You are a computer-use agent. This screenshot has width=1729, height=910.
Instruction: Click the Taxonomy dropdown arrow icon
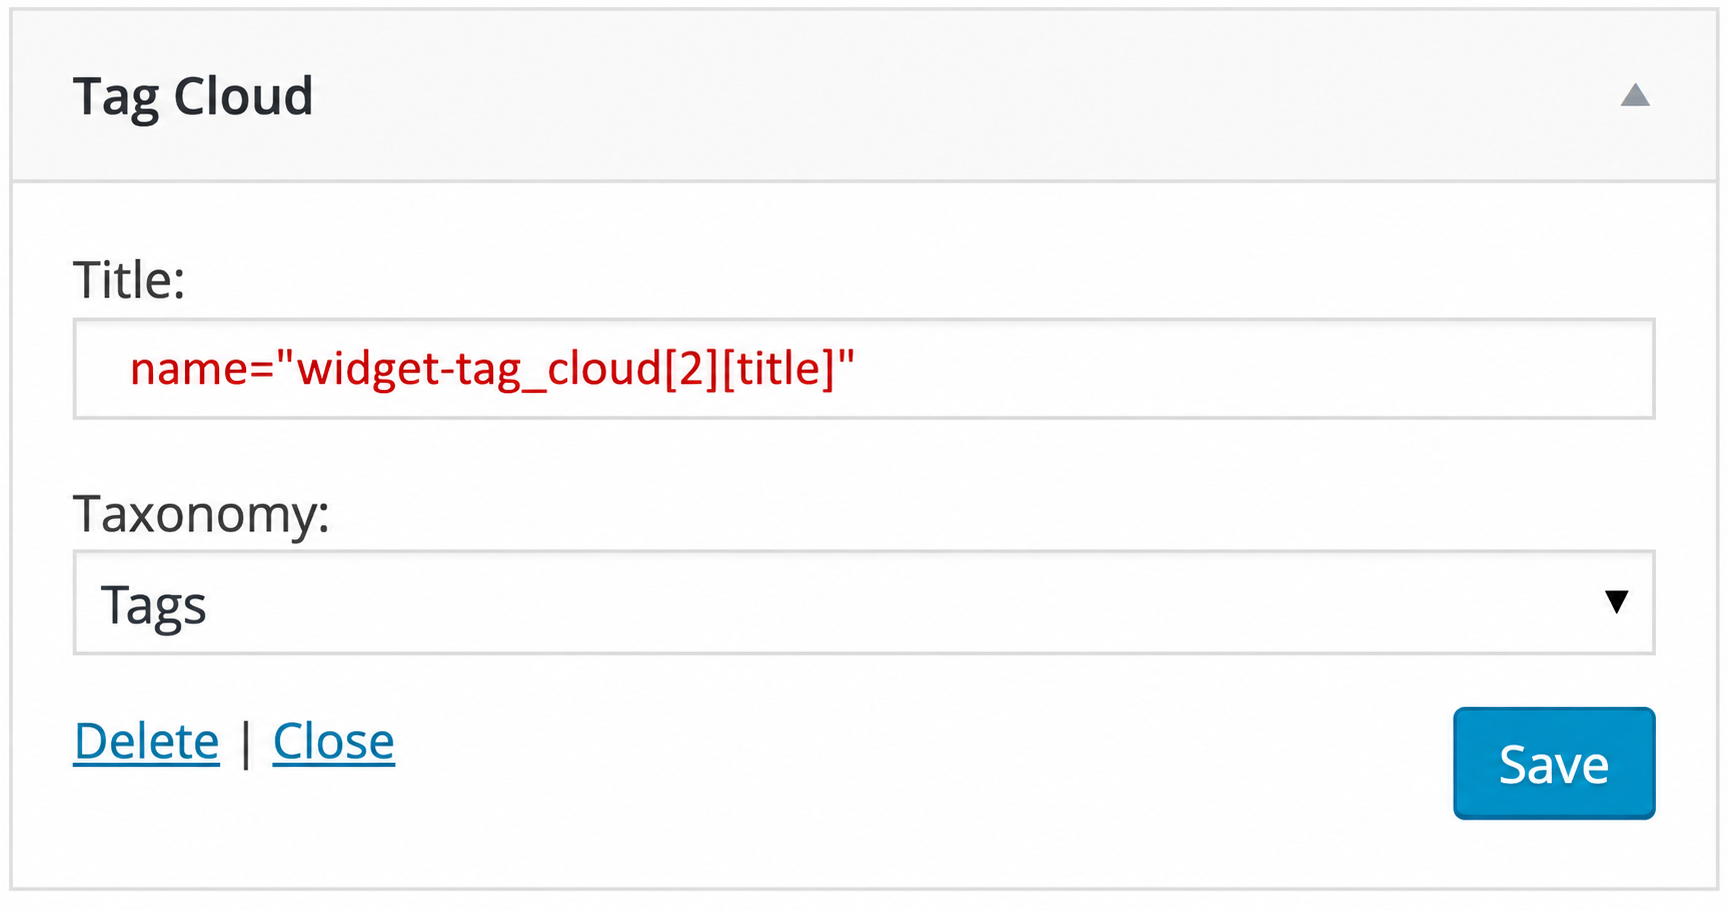pyautogui.click(x=1616, y=602)
